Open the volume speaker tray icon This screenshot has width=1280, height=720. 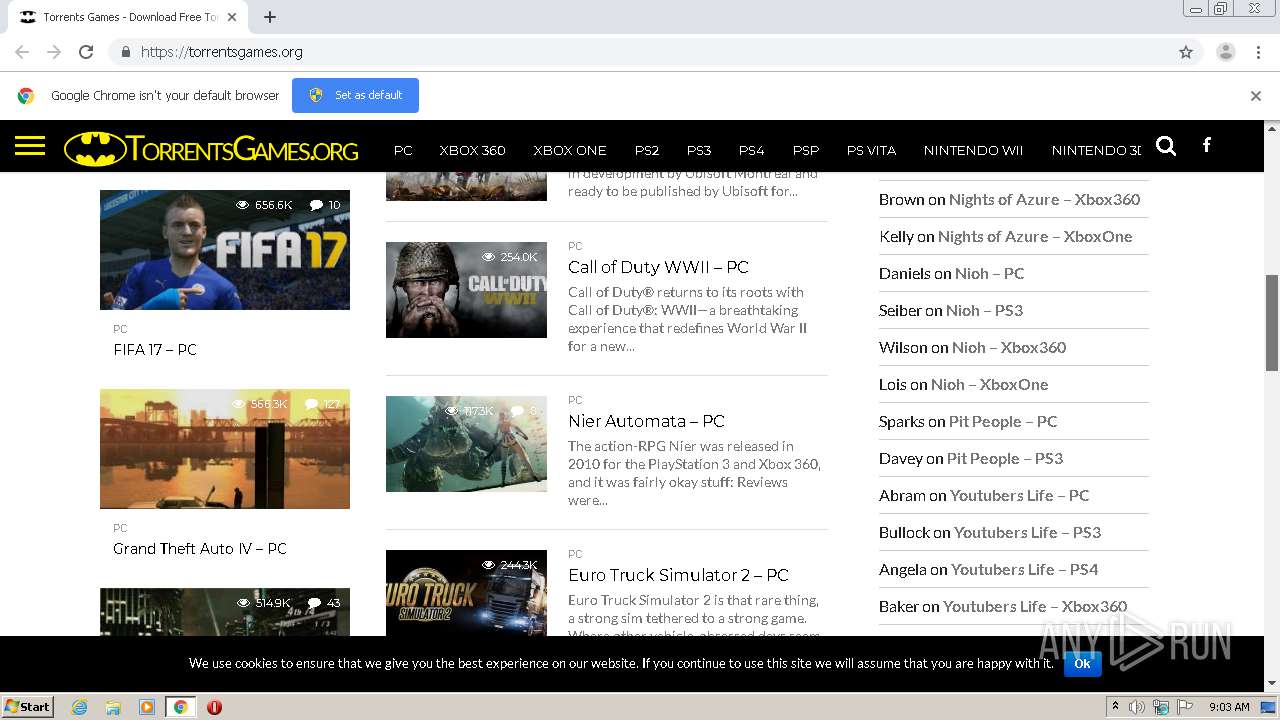pyautogui.click(x=1137, y=707)
